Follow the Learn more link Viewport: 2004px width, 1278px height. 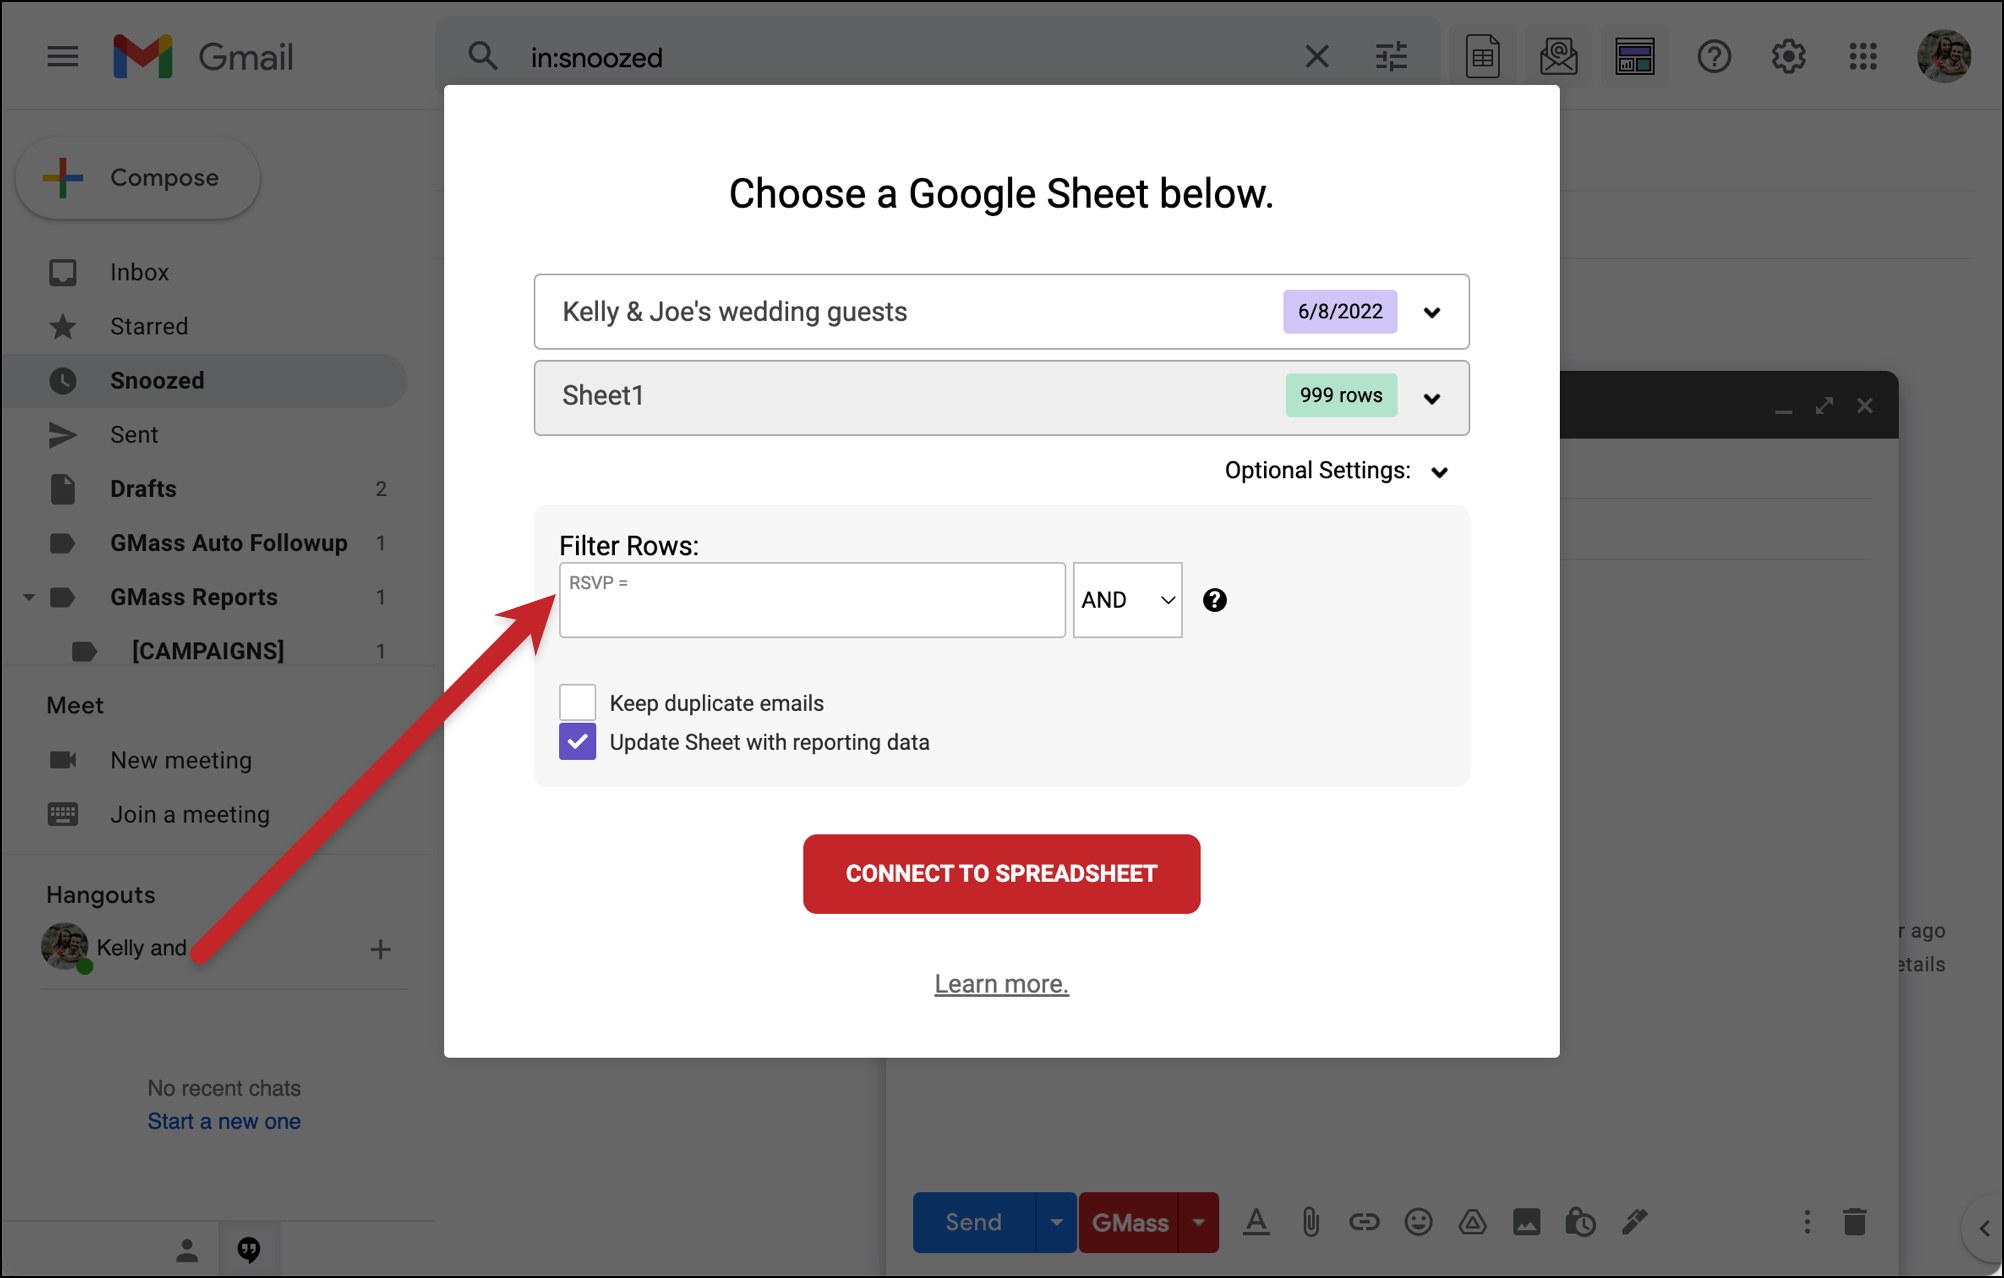pyautogui.click(x=1001, y=984)
